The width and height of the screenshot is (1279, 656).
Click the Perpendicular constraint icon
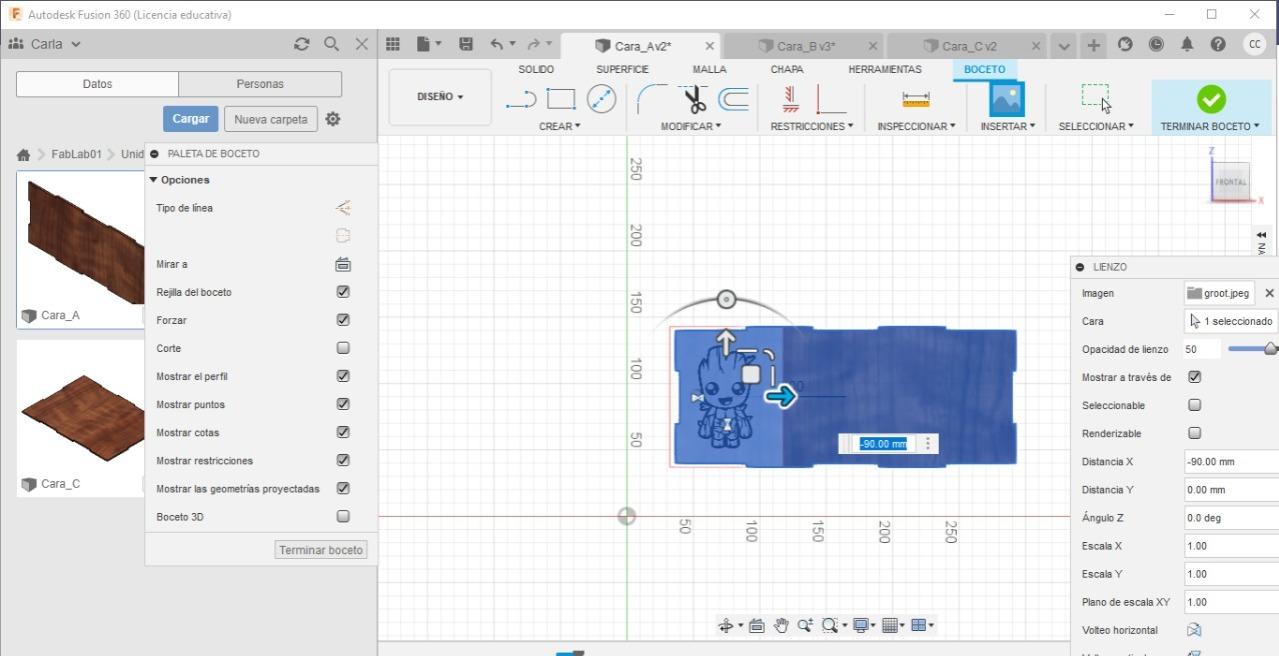831,99
